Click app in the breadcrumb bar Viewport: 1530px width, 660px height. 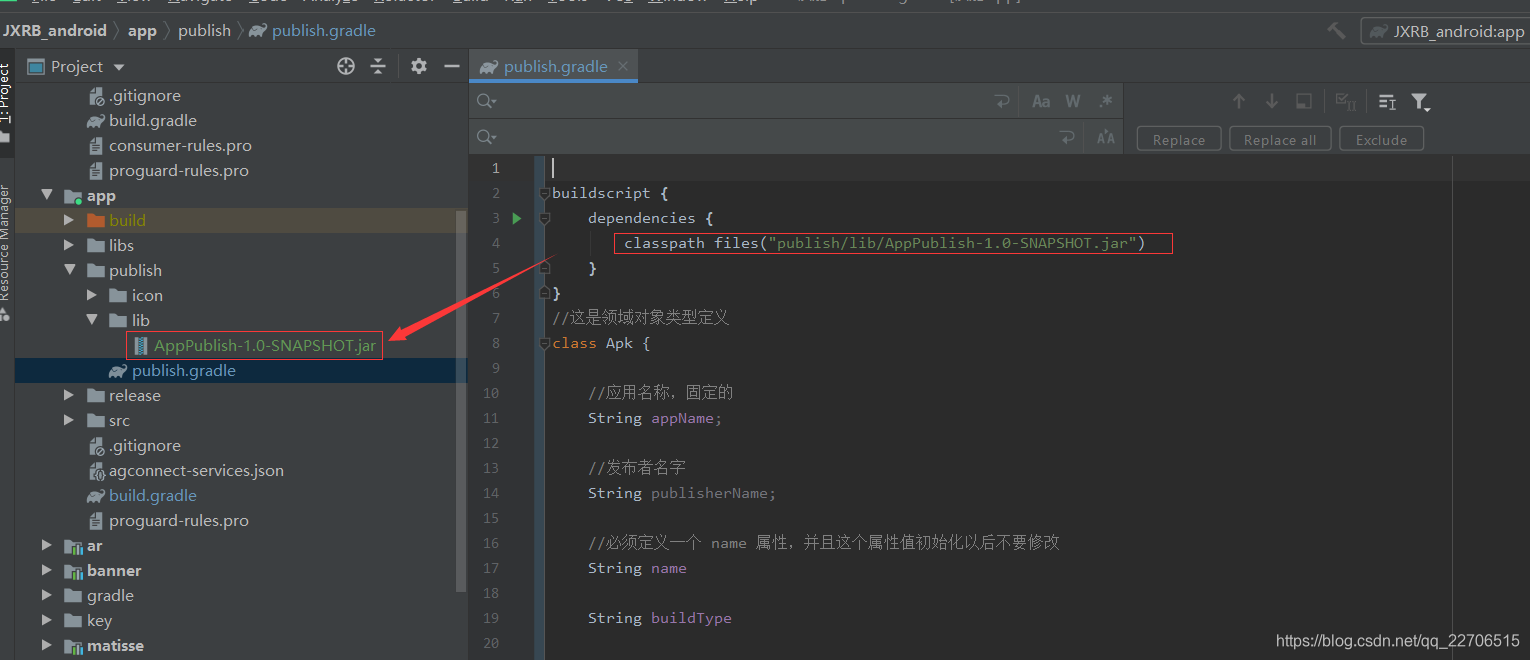coord(142,30)
